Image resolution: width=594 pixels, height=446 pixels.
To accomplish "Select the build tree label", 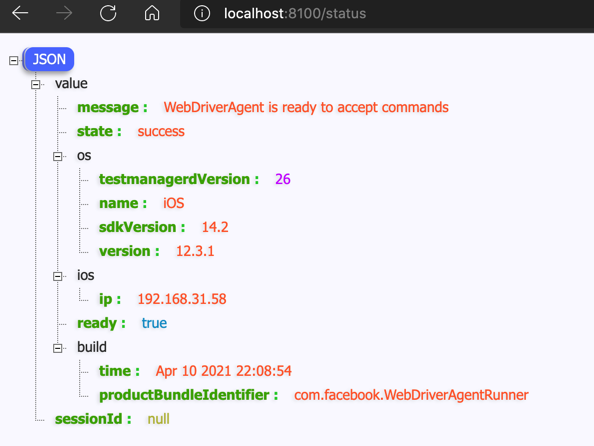I will [x=92, y=347].
